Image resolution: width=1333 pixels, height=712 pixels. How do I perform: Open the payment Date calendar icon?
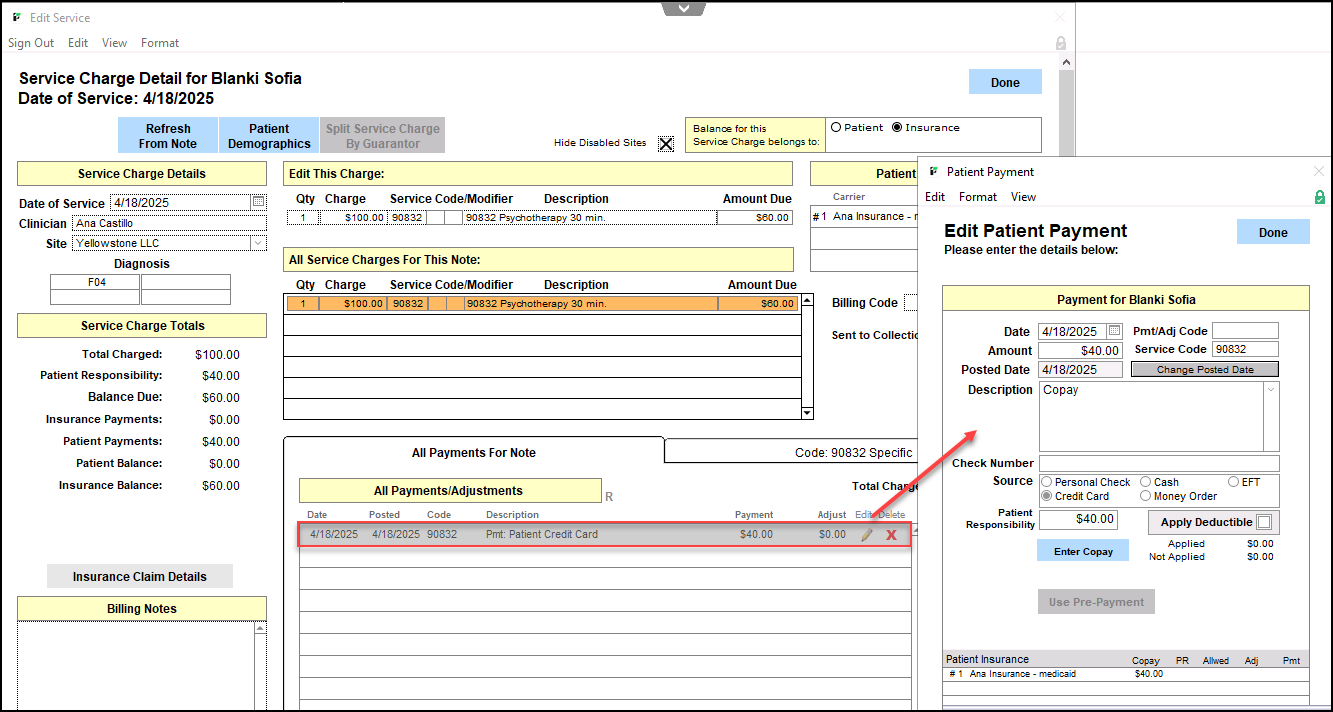(x=1115, y=331)
